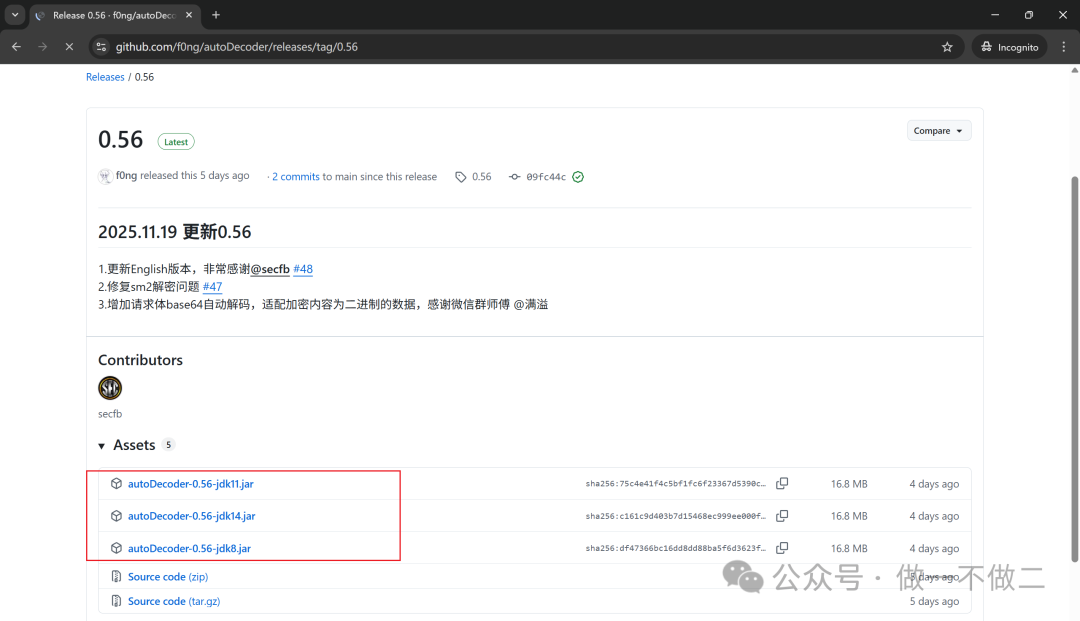The height and width of the screenshot is (621, 1080).
Task: Click the package icon beside autoDecoder-0.56-jdk8.jar
Action: 115,548
